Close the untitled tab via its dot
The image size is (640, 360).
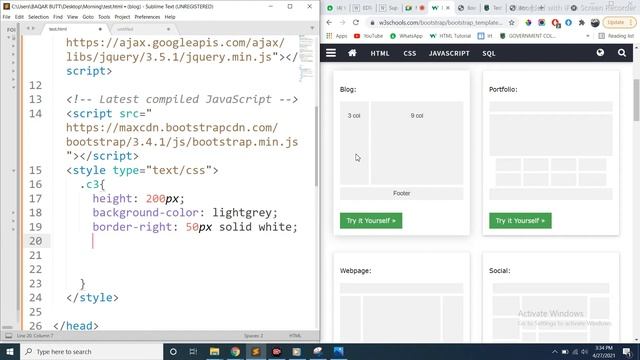168,29
